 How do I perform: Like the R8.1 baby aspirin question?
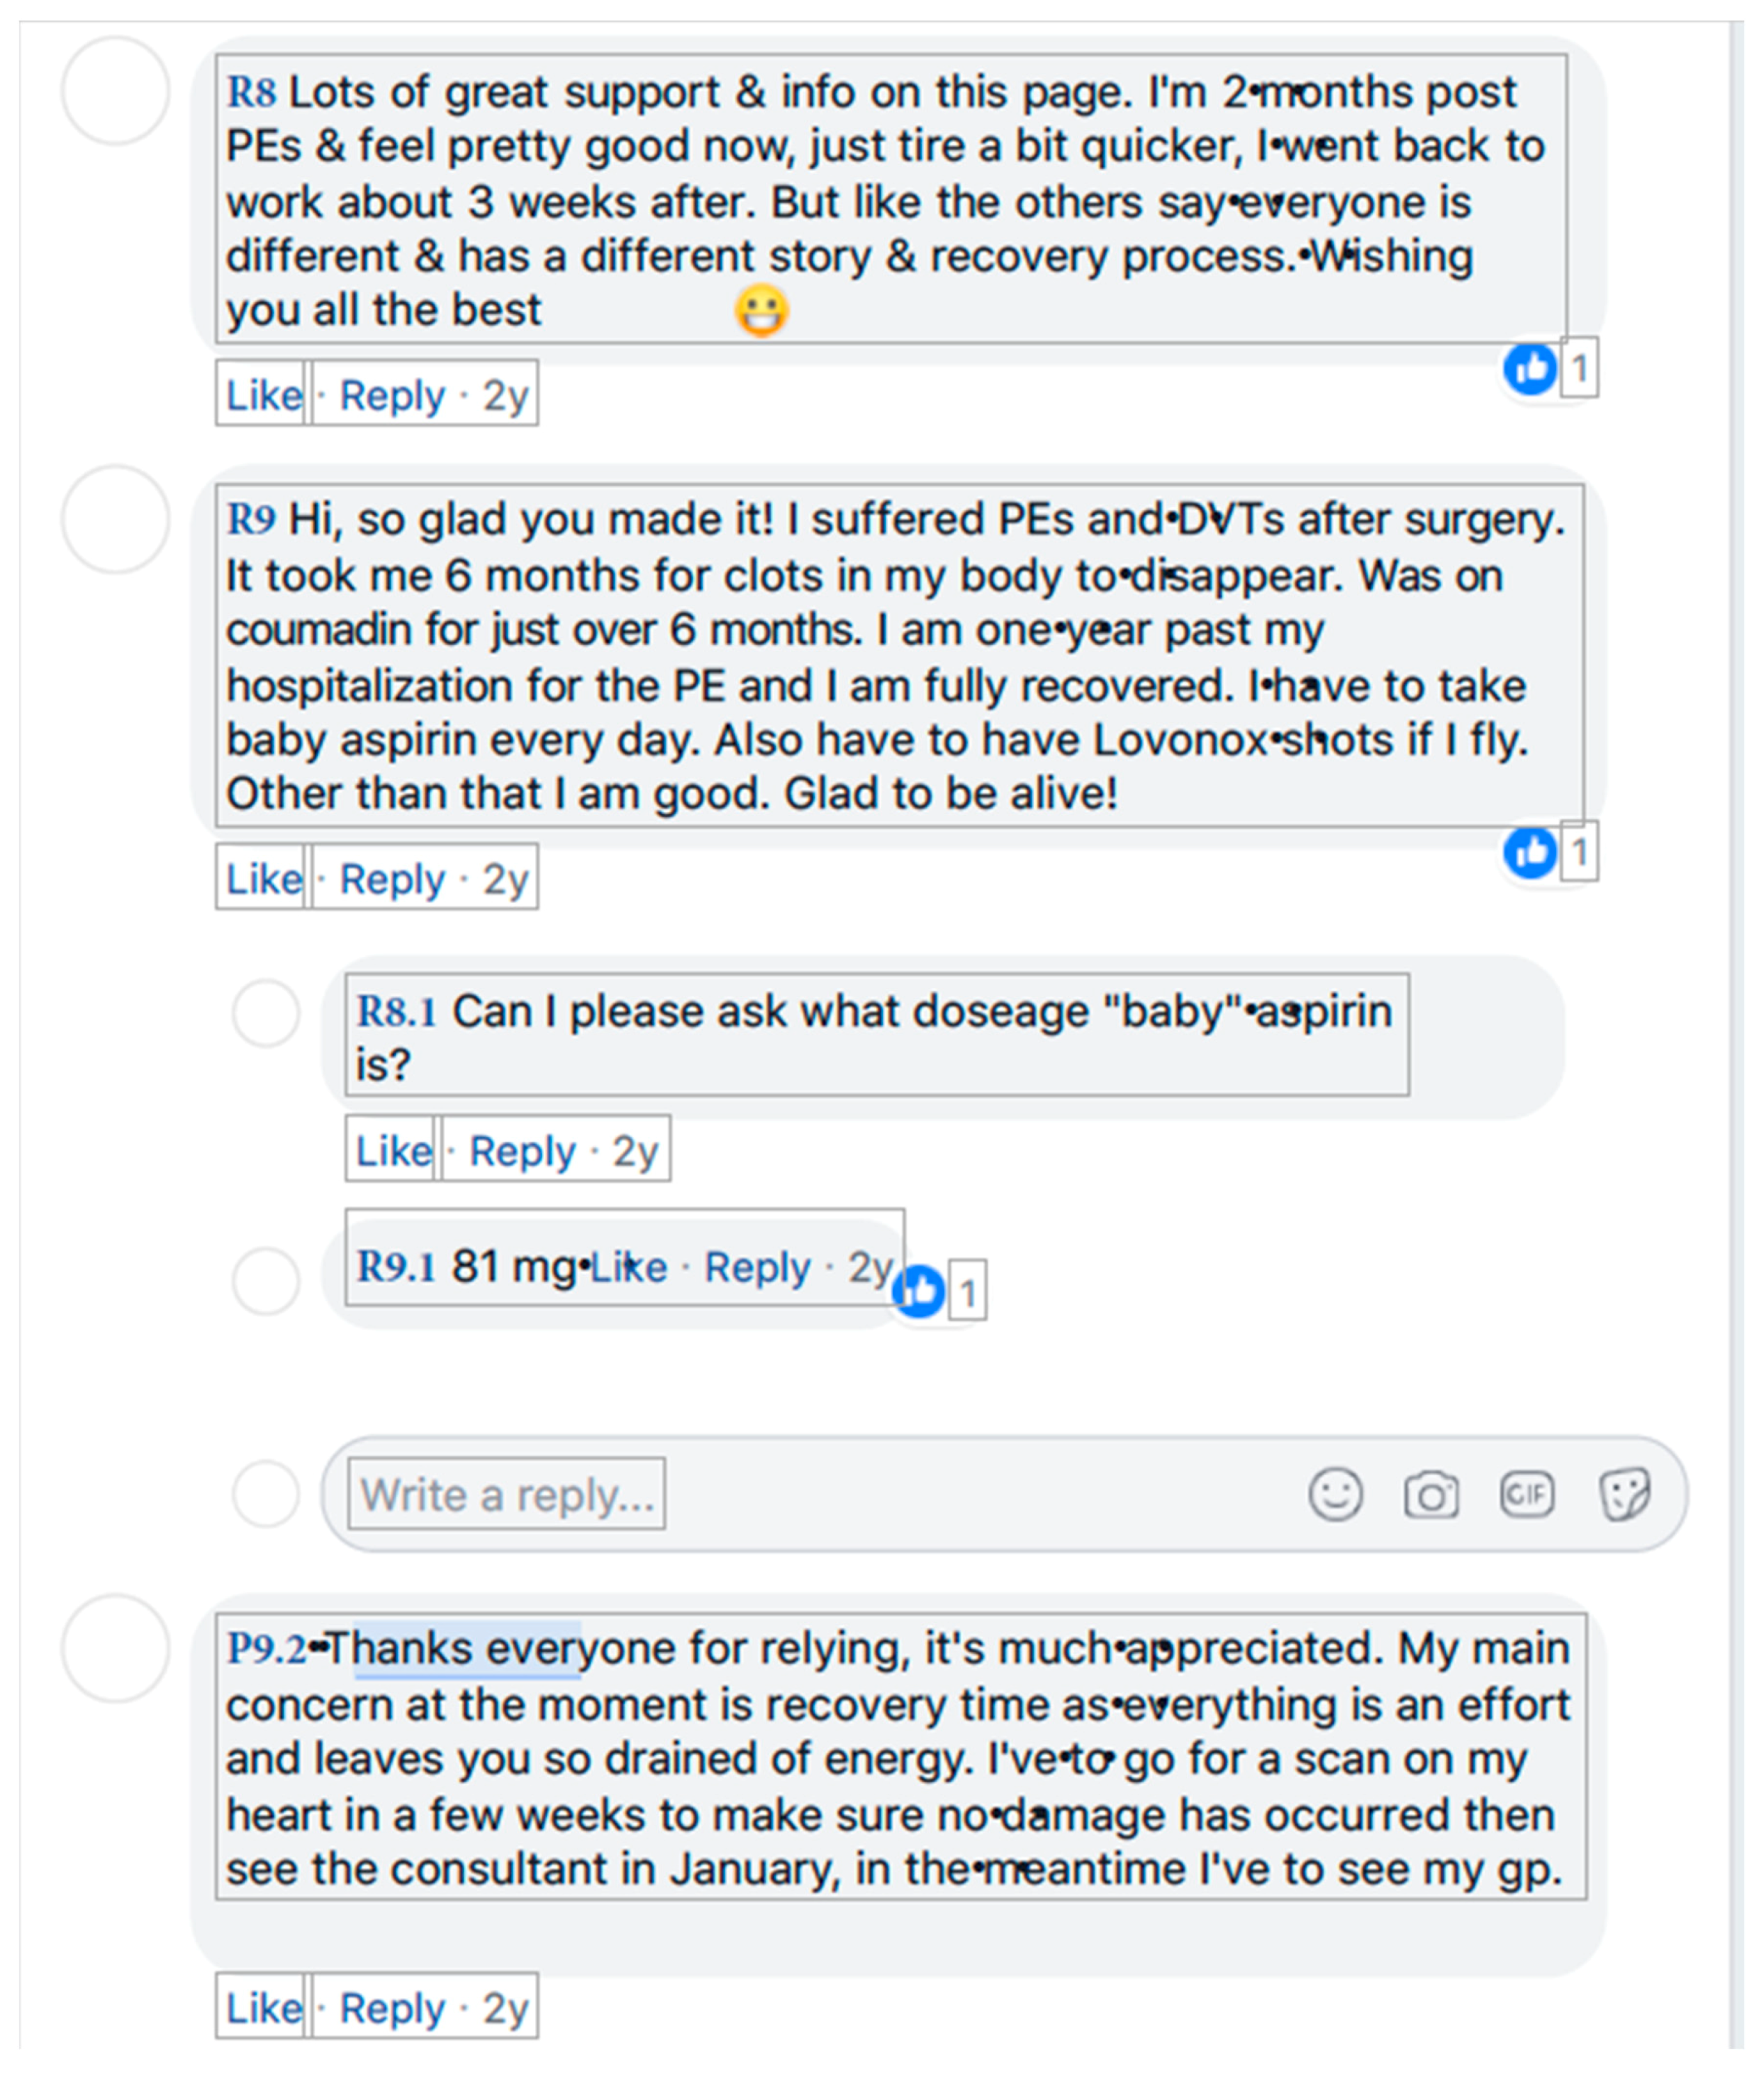coord(393,1150)
